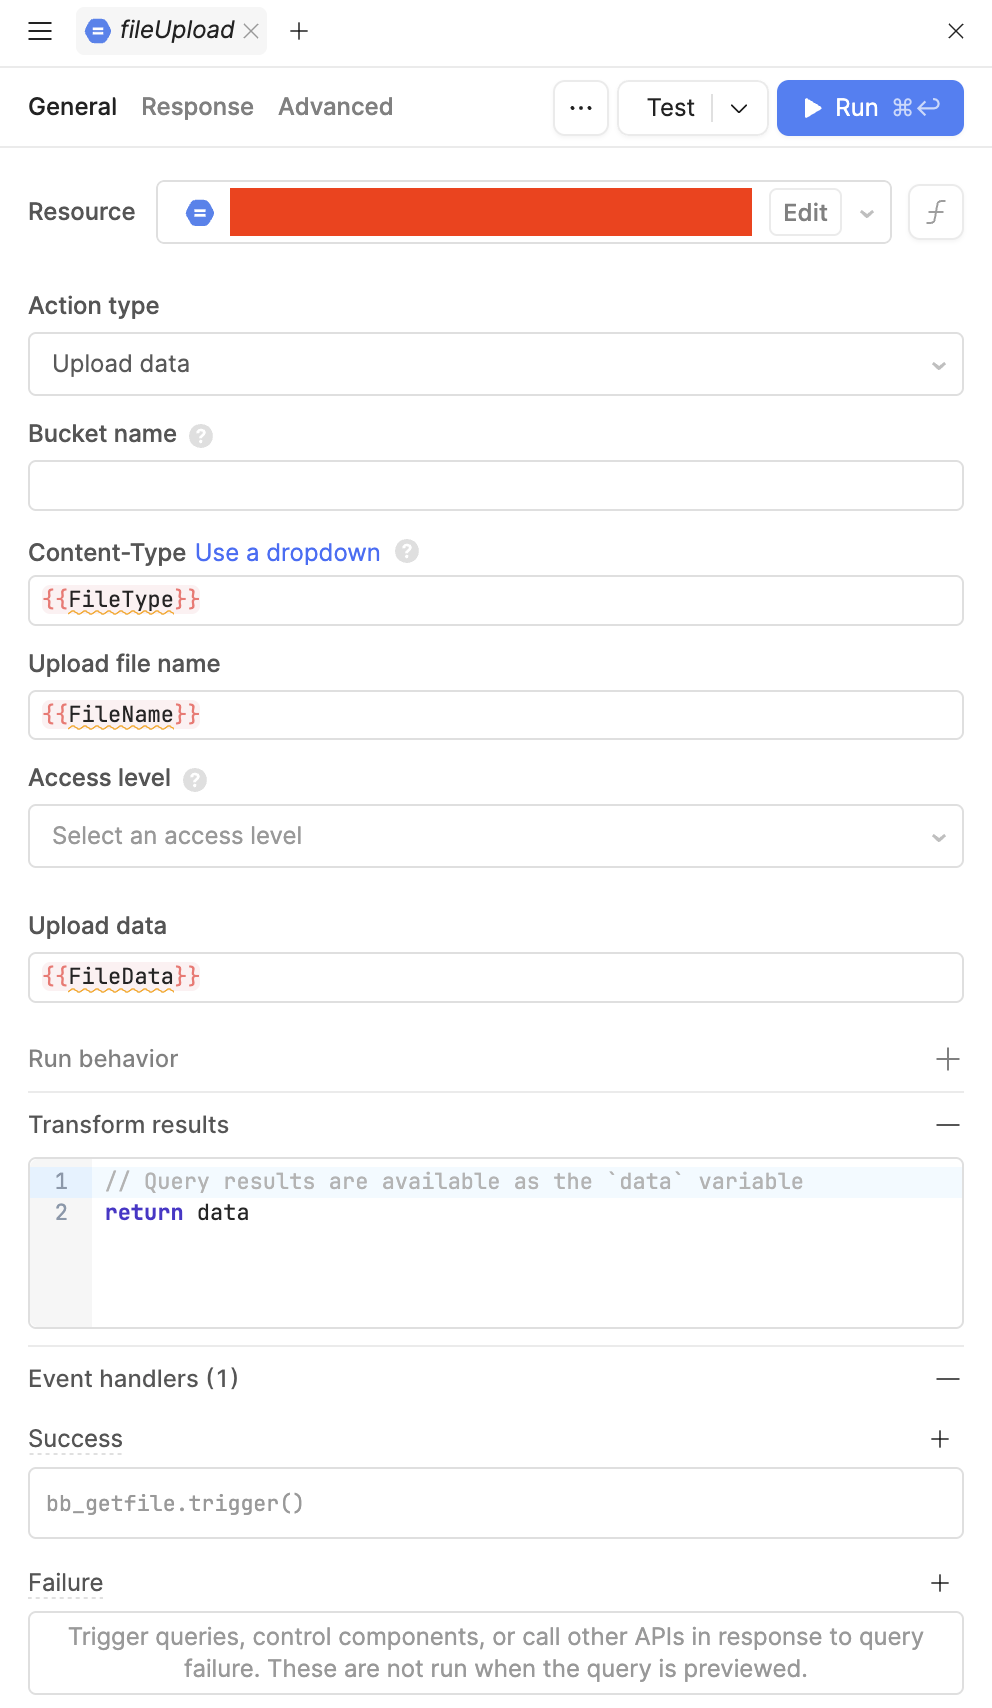Click the Bucket name input field

click(495, 486)
